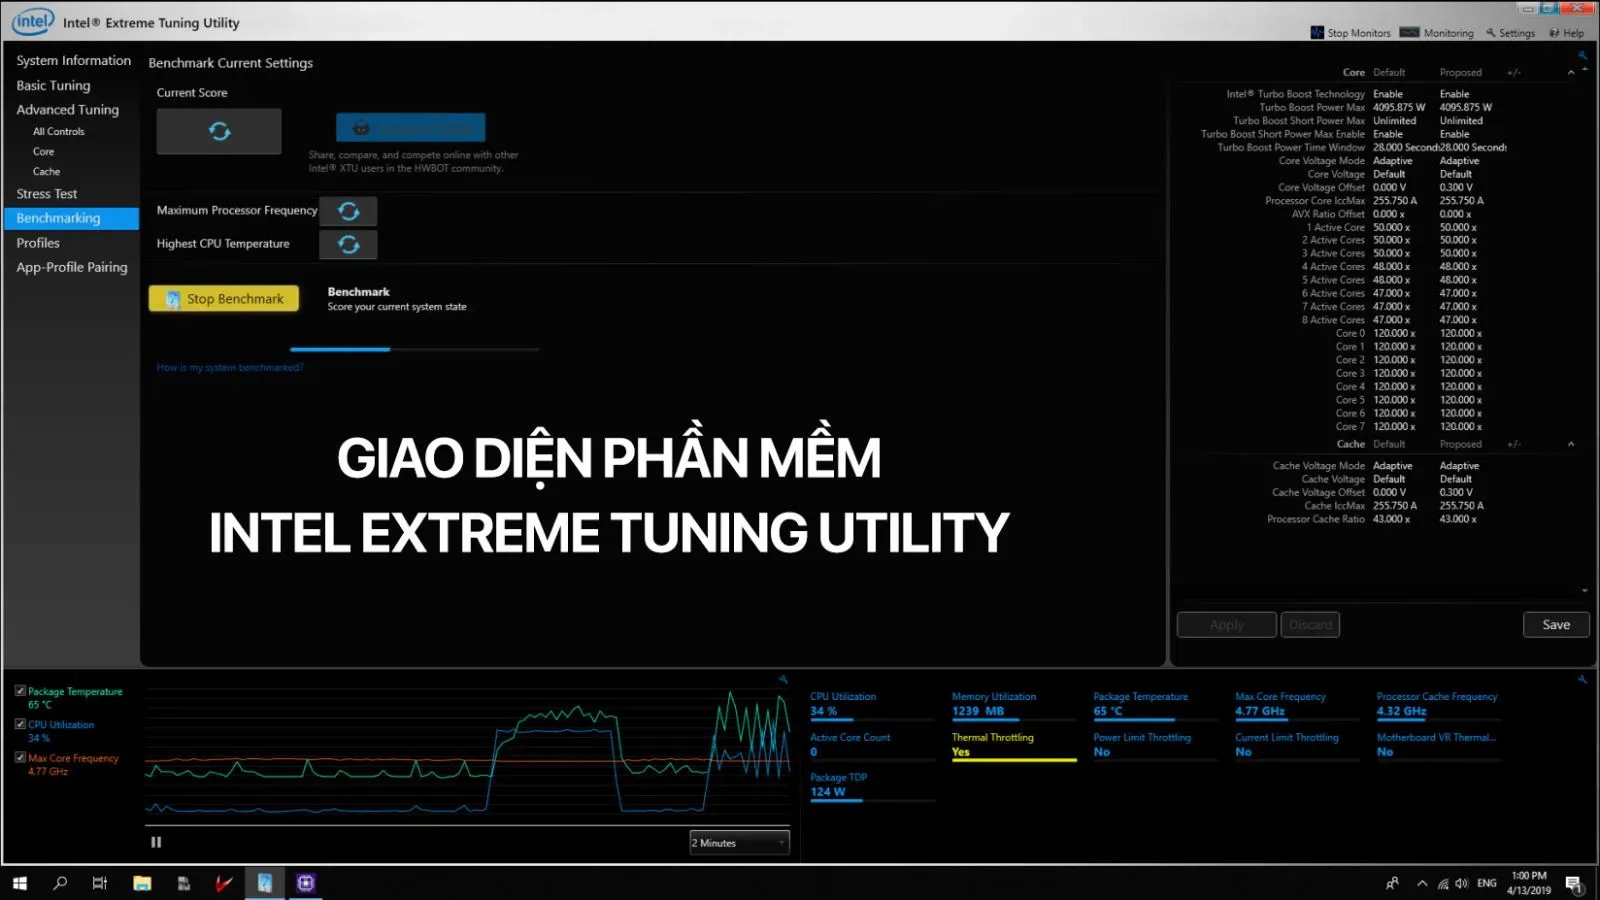
Task: Click wrench icon above the monitoring graph
Action: point(783,679)
